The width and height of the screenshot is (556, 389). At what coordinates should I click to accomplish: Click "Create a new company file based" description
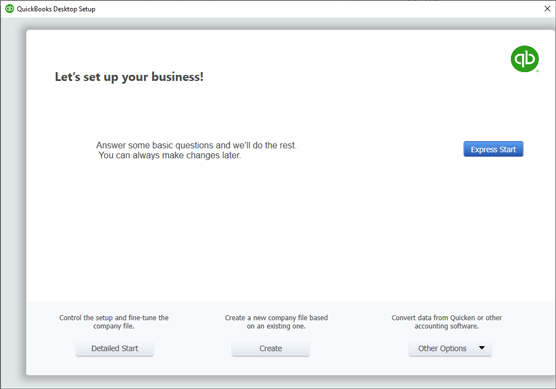276,322
